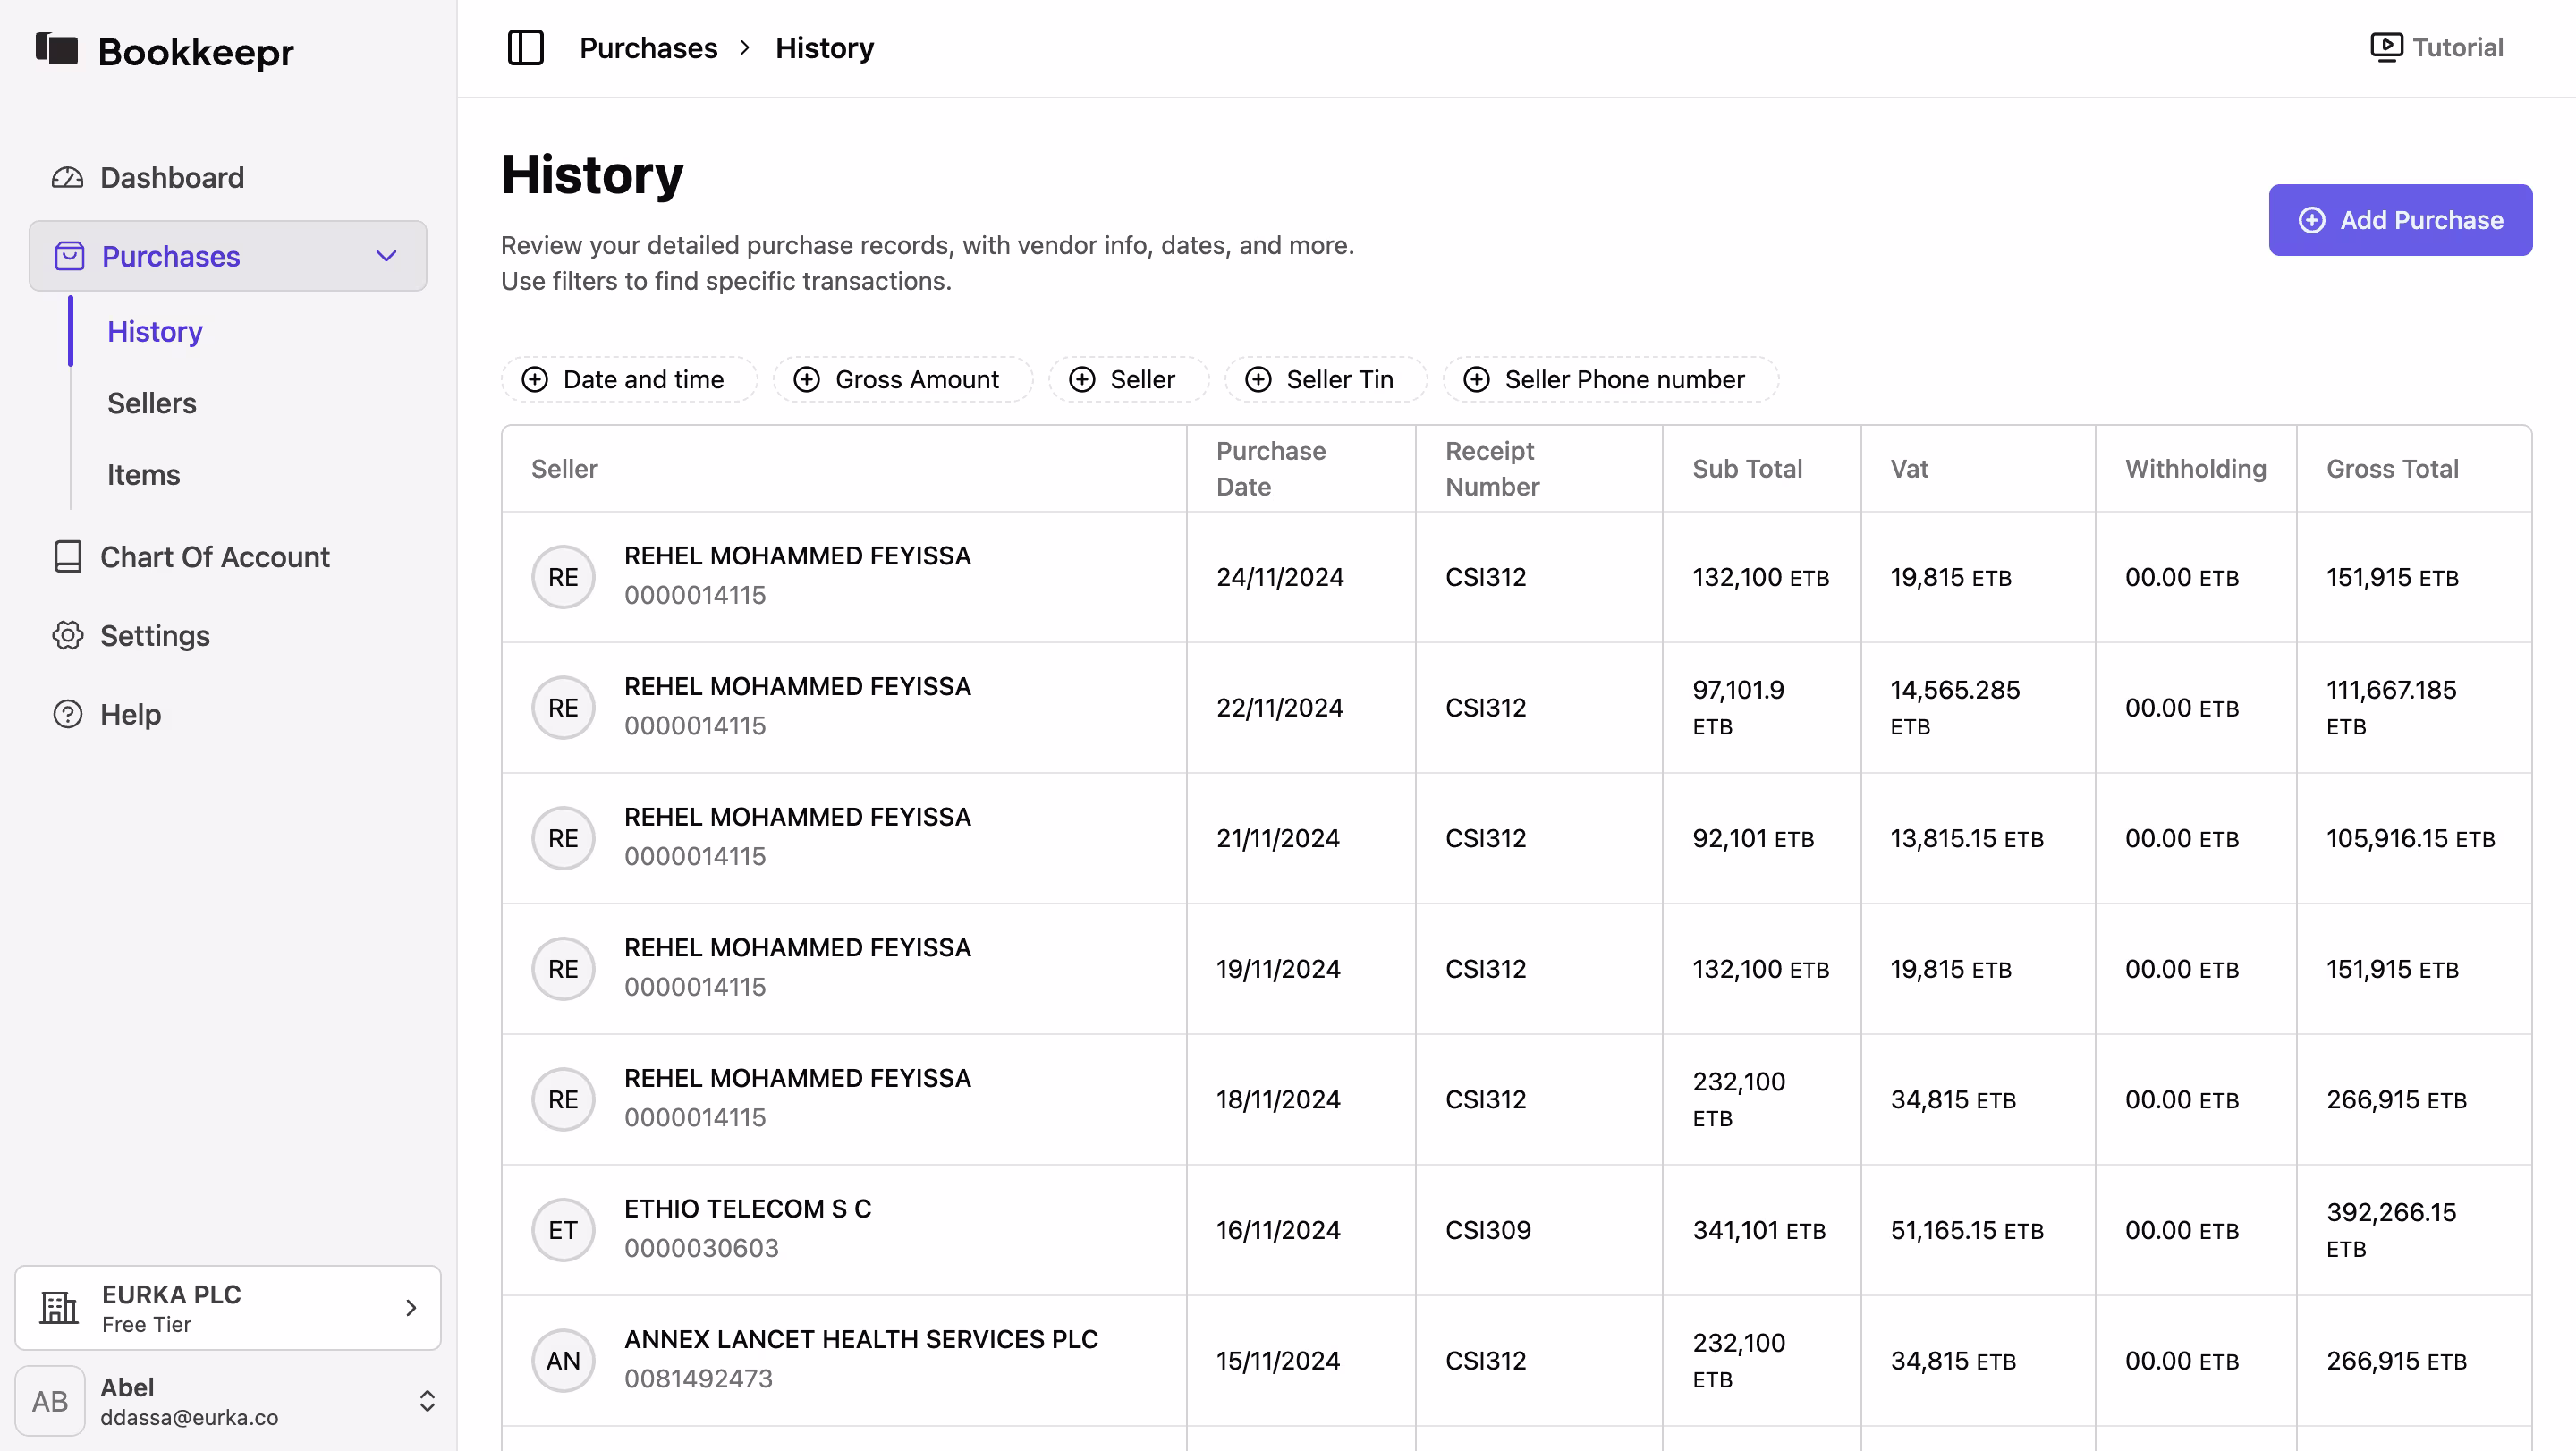Add the Date and time filter
This screenshot has width=2576, height=1451.
point(629,380)
